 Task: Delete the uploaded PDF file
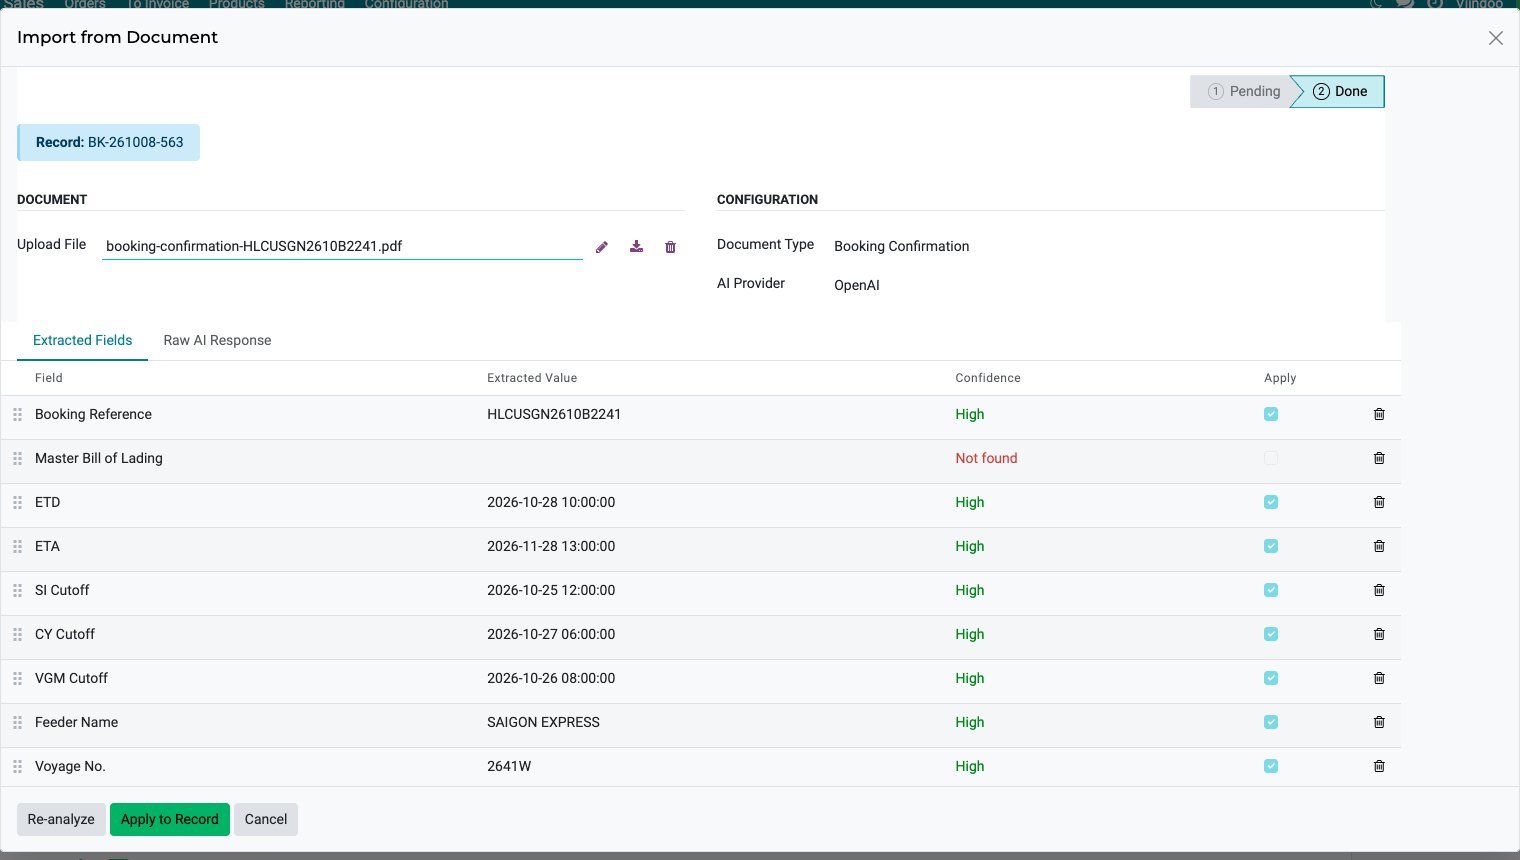pyautogui.click(x=670, y=247)
